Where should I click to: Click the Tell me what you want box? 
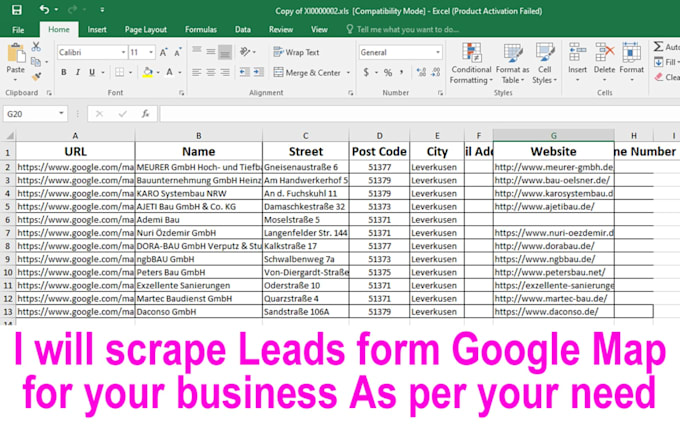403,29
